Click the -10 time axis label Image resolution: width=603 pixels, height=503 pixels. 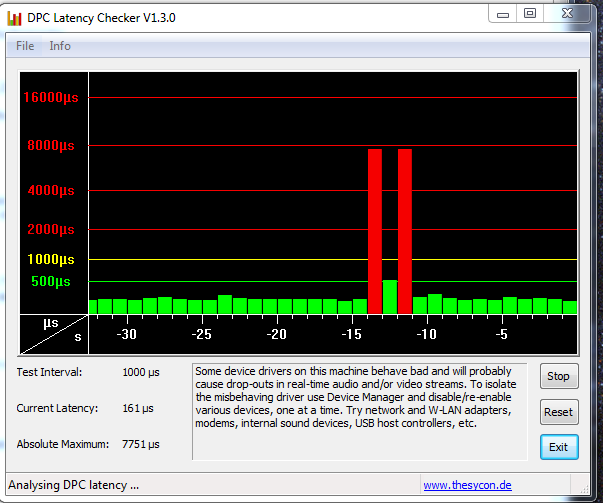tap(426, 334)
